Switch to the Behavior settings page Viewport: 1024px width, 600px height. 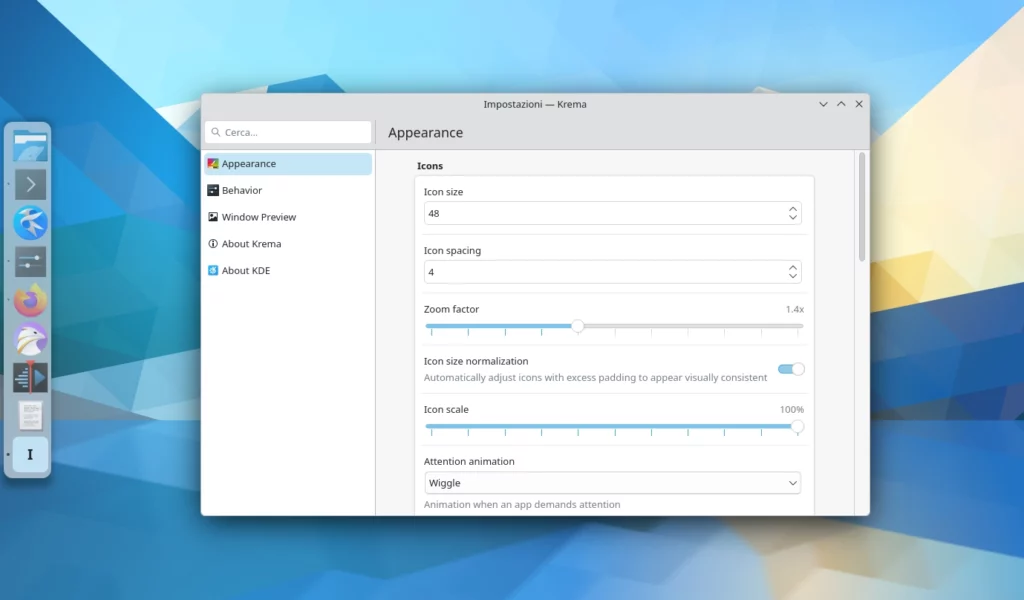coord(242,190)
